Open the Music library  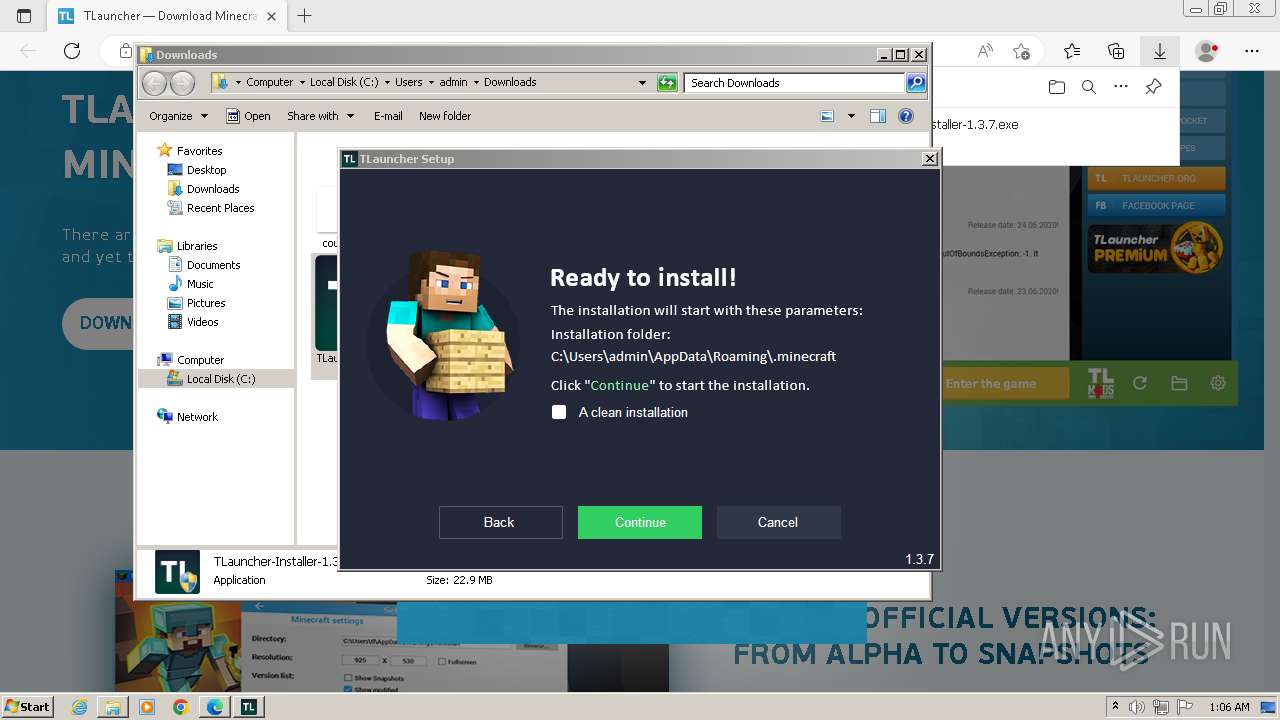[x=200, y=284]
